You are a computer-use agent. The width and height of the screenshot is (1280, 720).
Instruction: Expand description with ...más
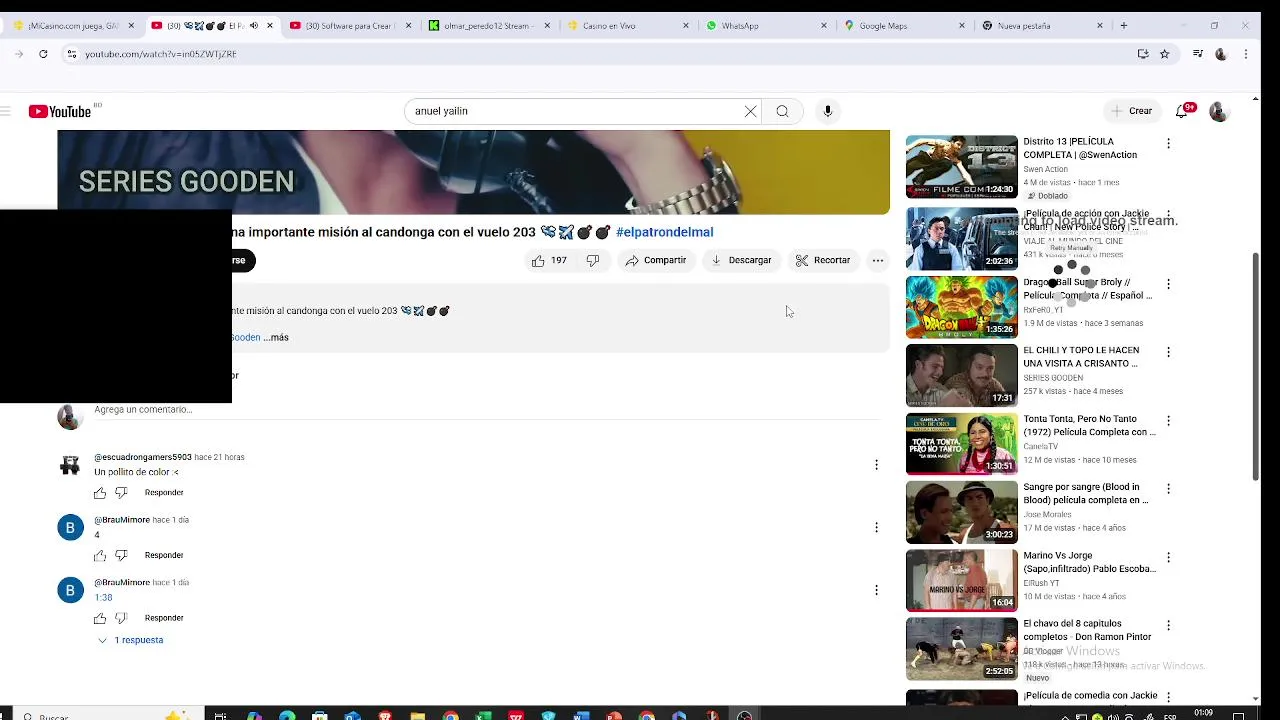pos(276,337)
